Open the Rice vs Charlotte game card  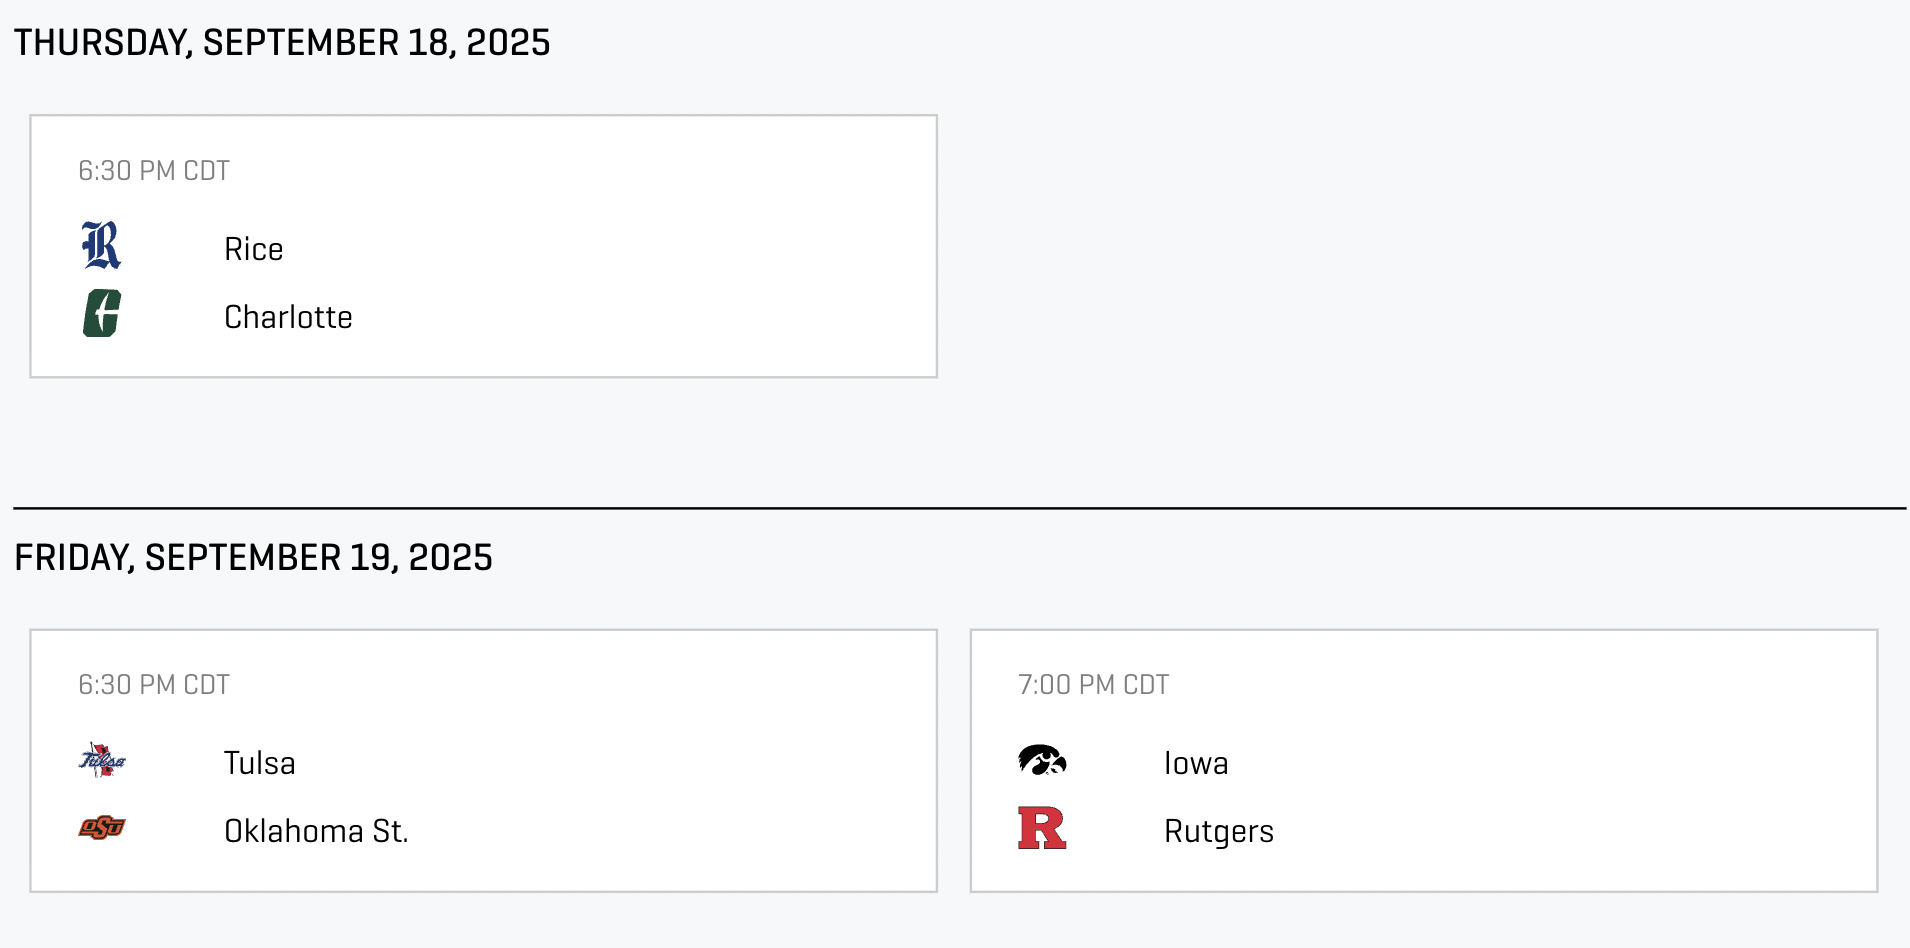(484, 246)
